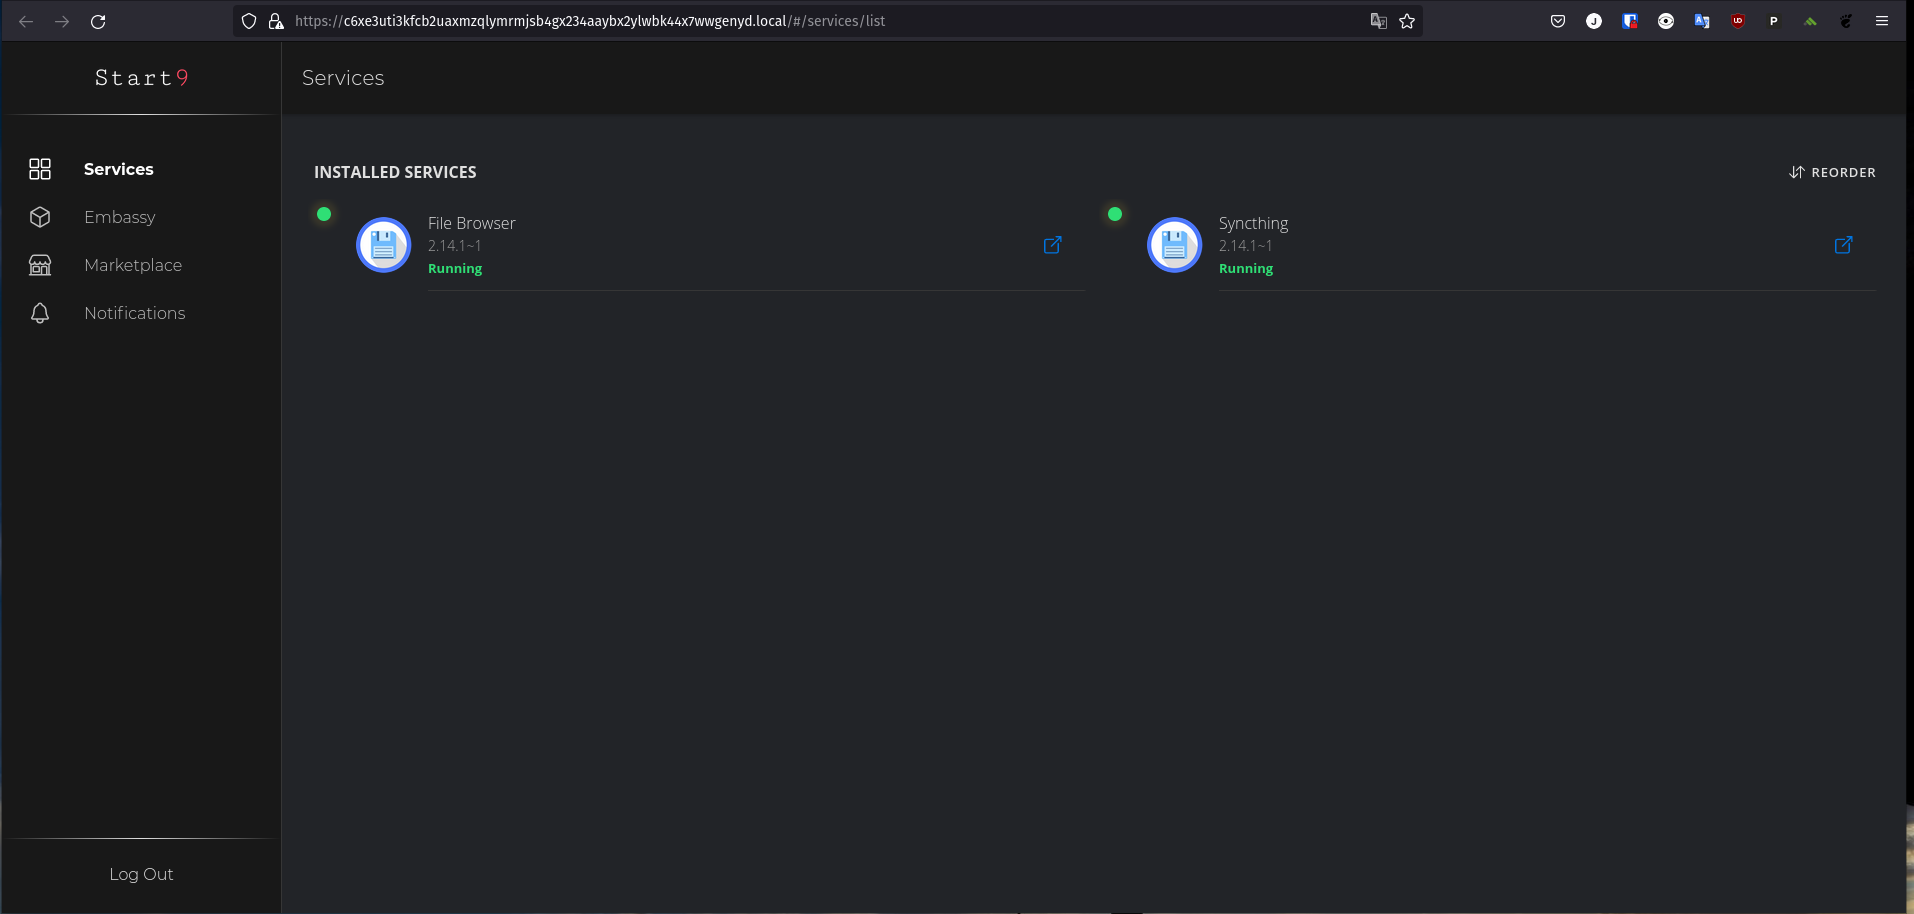This screenshot has width=1914, height=914.
Task: Open the Syncthing service details
Action: coord(1491,245)
